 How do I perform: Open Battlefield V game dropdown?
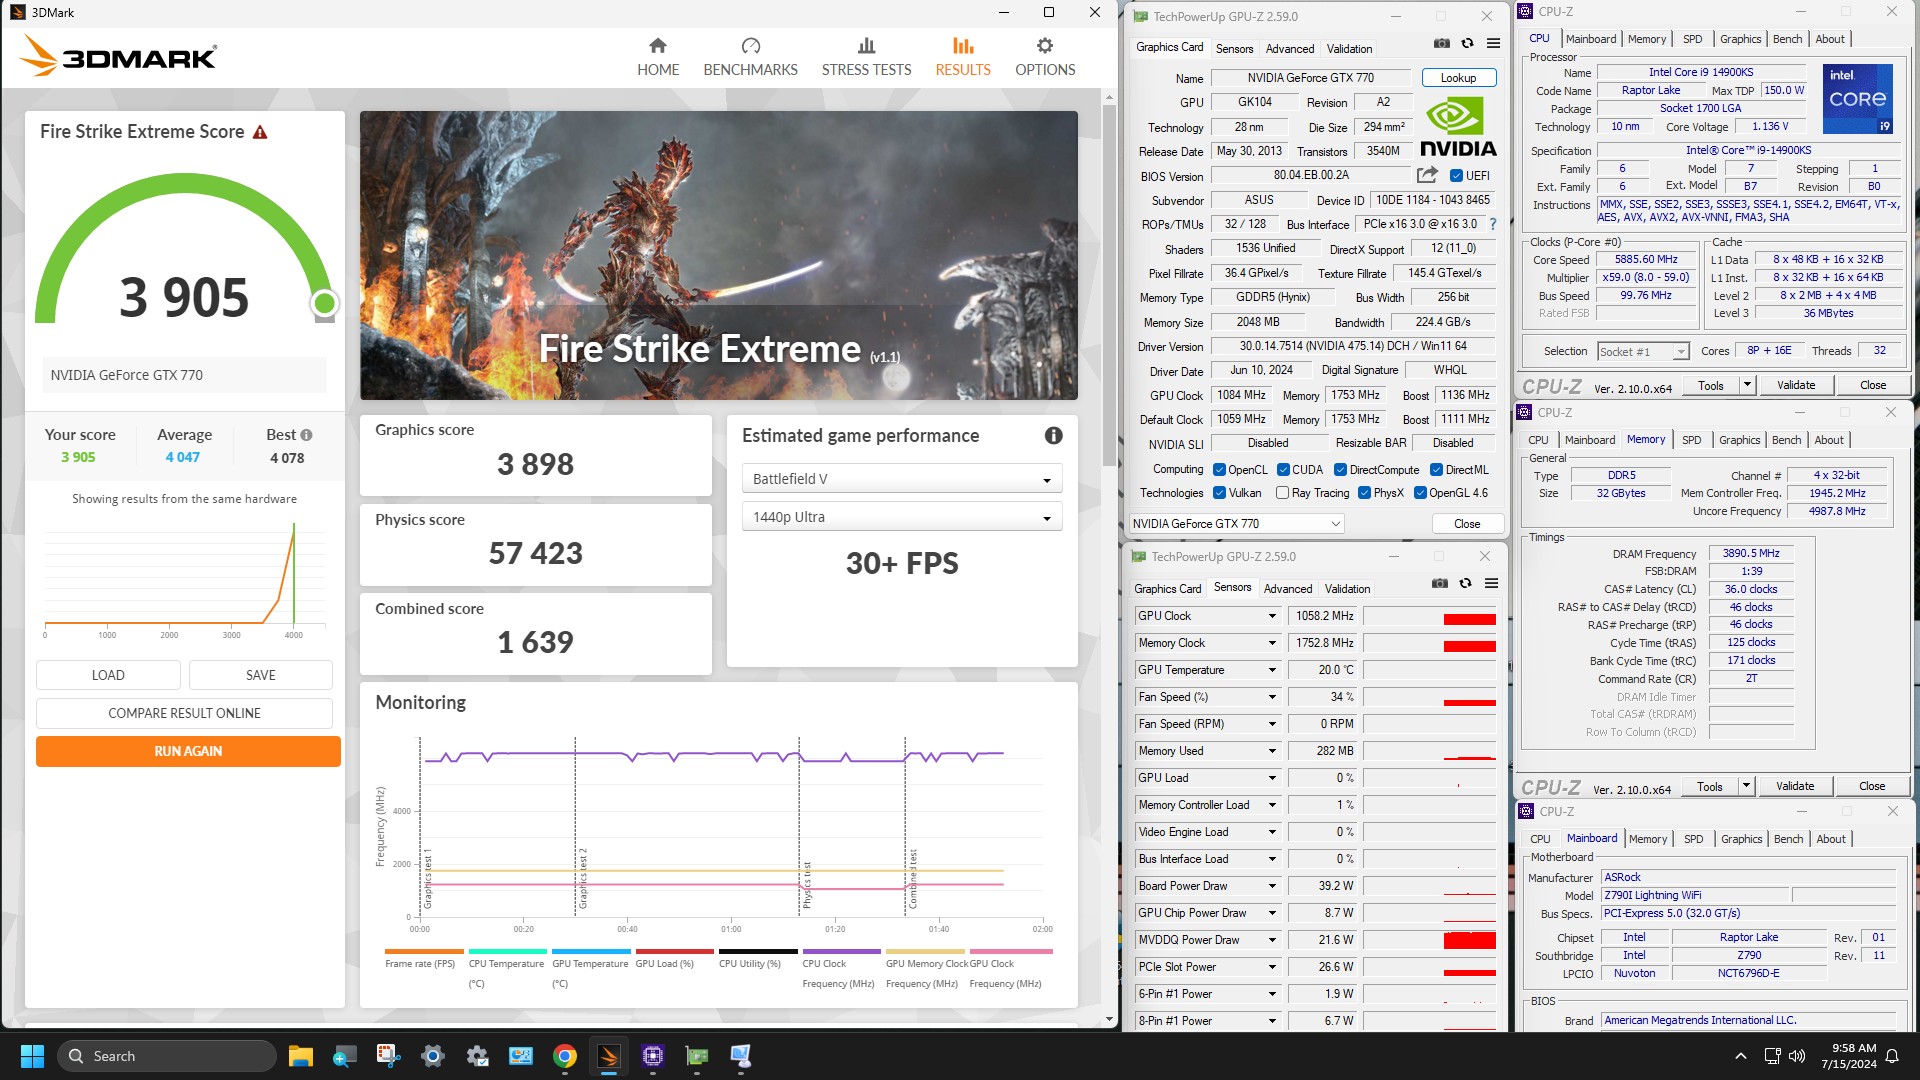(x=901, y=479)
